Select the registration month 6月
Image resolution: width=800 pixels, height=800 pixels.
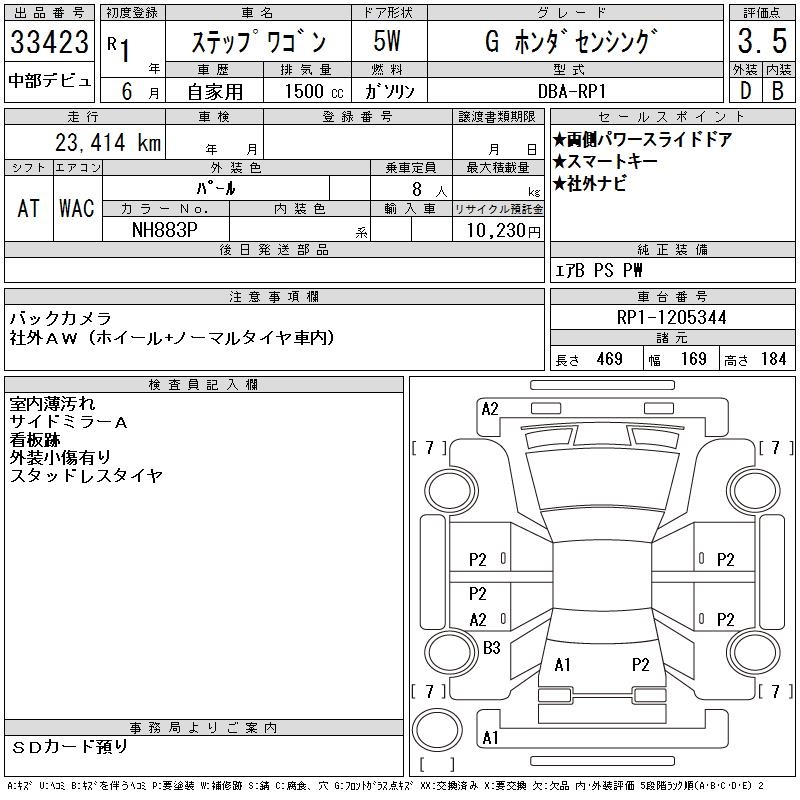pyautogui.click(x=140, y=91)
